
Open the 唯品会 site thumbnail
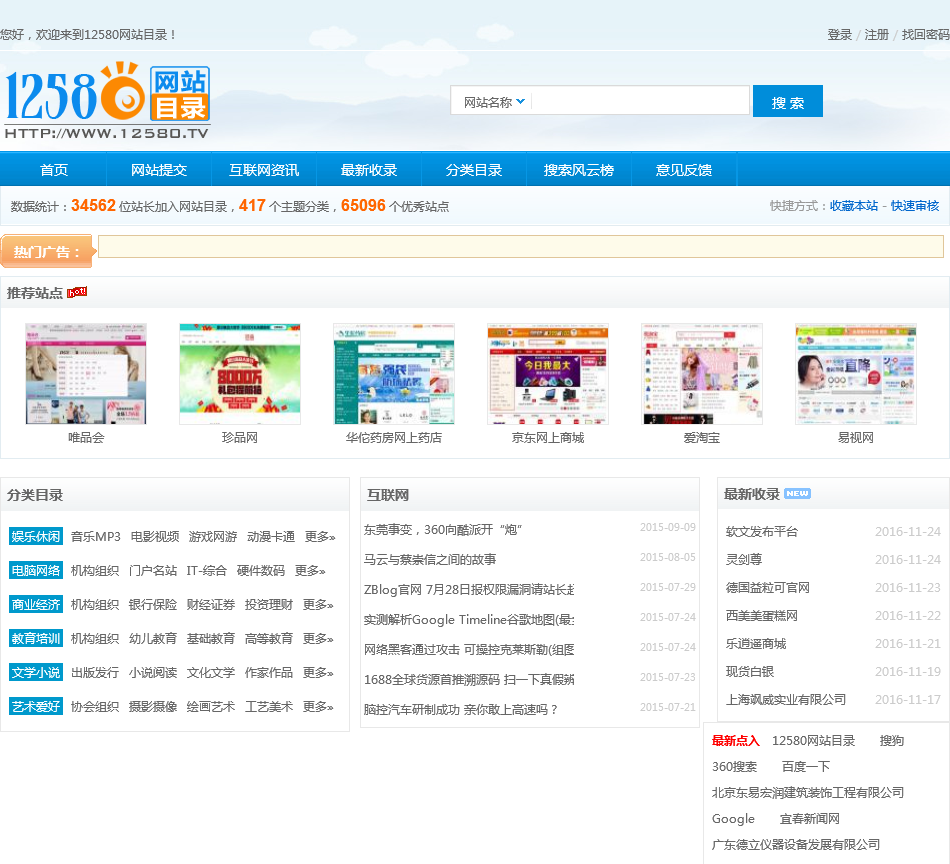[x=86, y=374]
